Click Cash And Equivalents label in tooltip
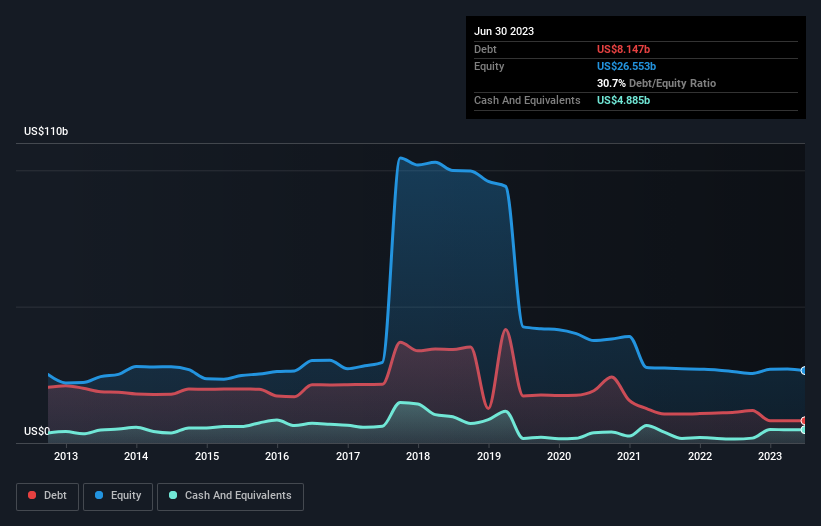Viewport: 821px width, 526px height. click(527, 100)
